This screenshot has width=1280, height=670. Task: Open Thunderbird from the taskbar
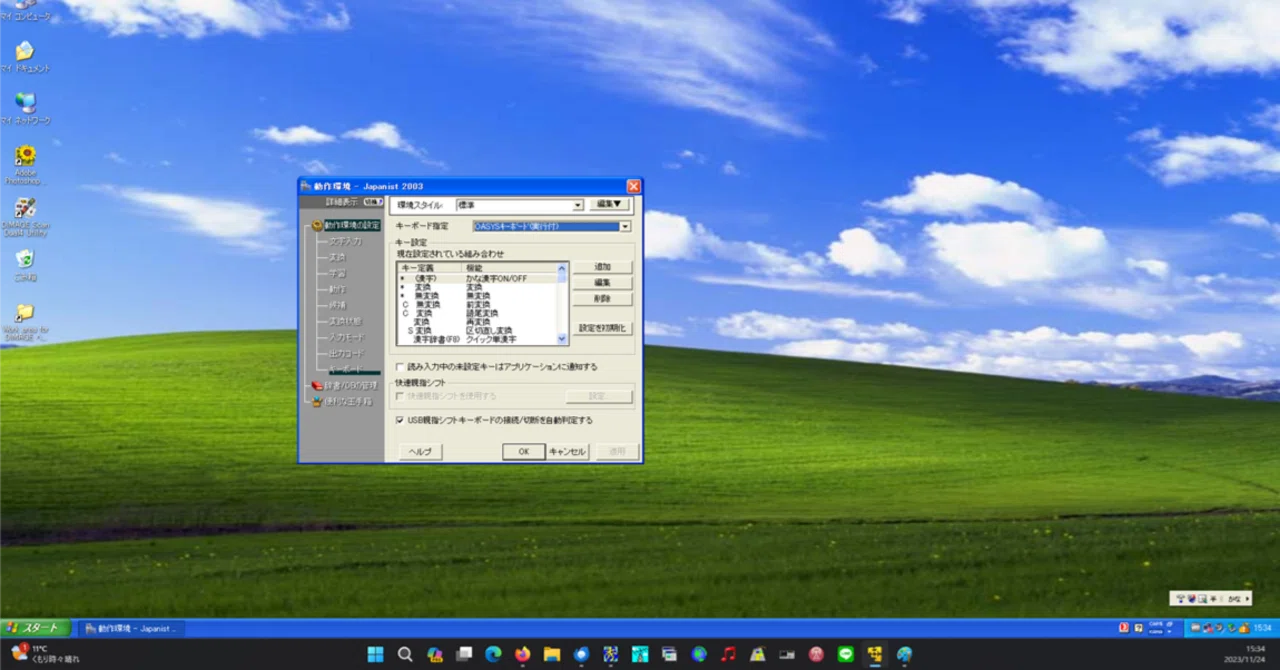(x=581, y=654)
